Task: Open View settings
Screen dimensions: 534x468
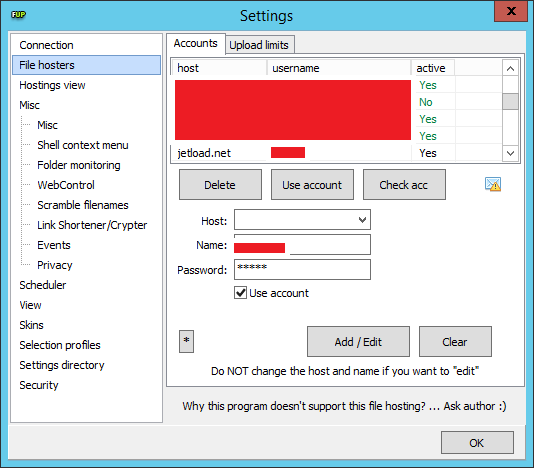Action: pyautogui.click(x=30, y=305)
